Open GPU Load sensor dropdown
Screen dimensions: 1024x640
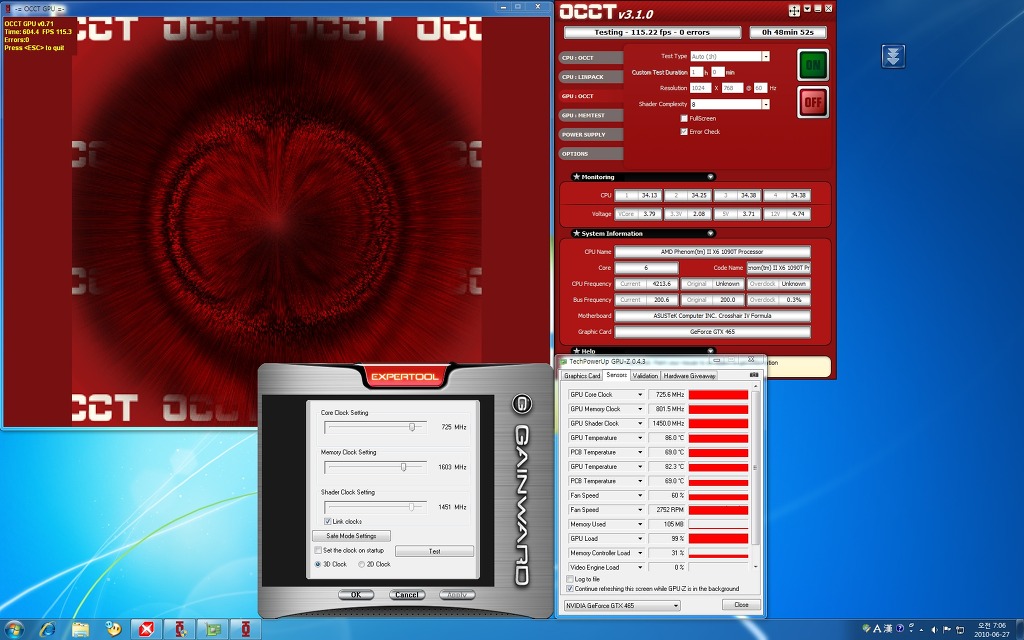pos(640,539)
